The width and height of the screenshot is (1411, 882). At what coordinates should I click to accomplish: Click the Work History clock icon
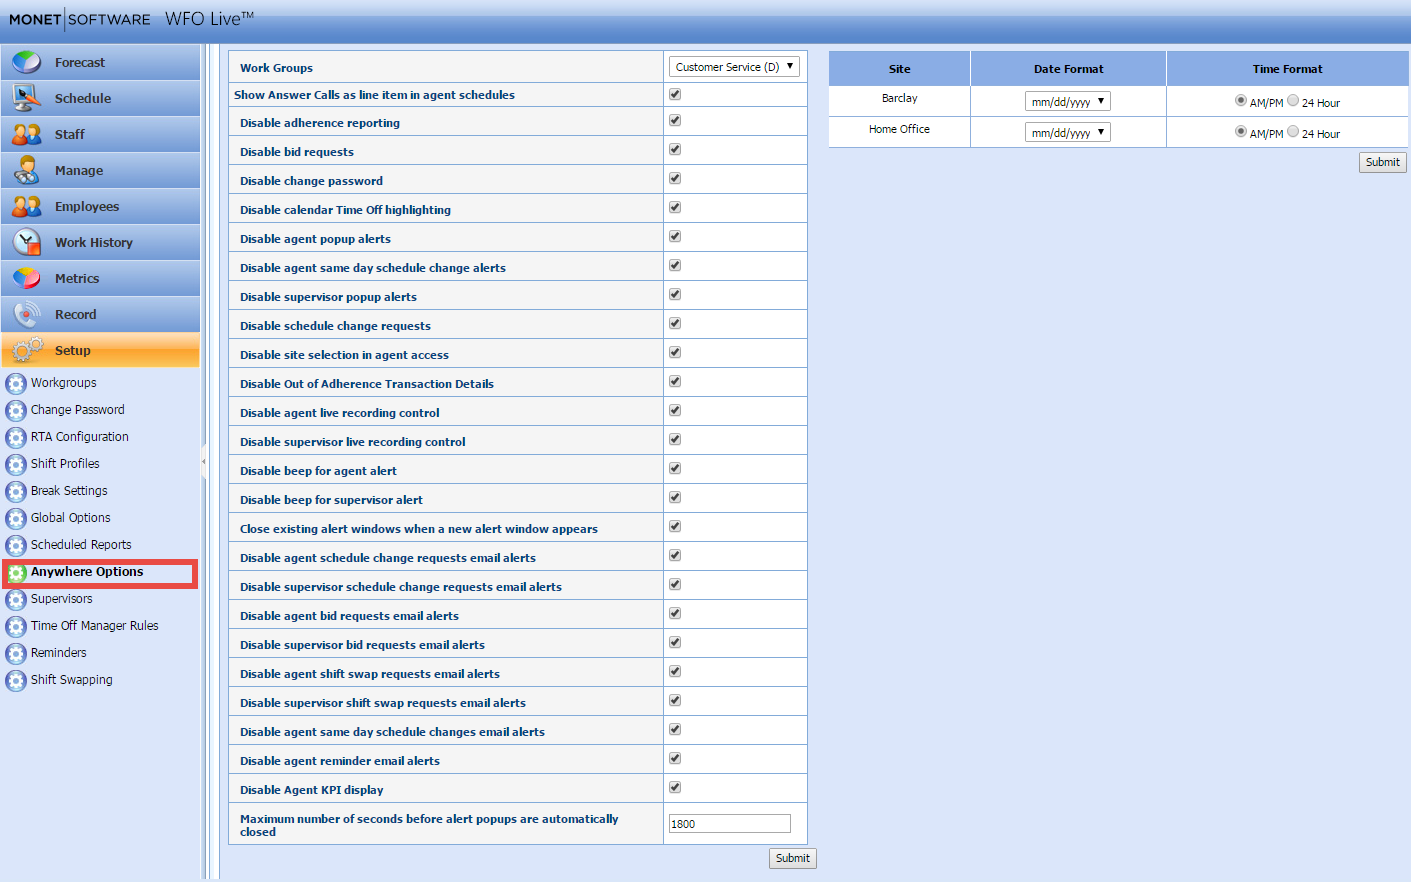(x=27, y=242)
